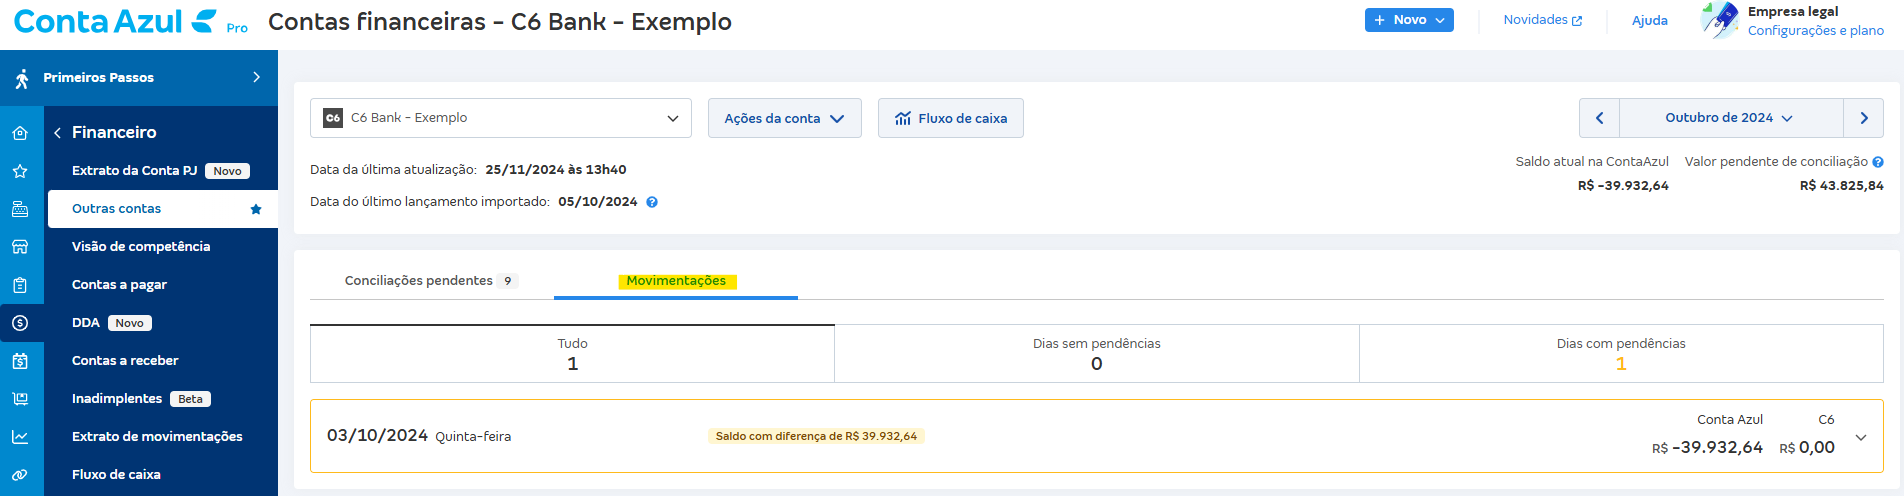Screen dimensions: 1904x496
Task: Click the Empresa legal company name
Action: click(1793, 12)
